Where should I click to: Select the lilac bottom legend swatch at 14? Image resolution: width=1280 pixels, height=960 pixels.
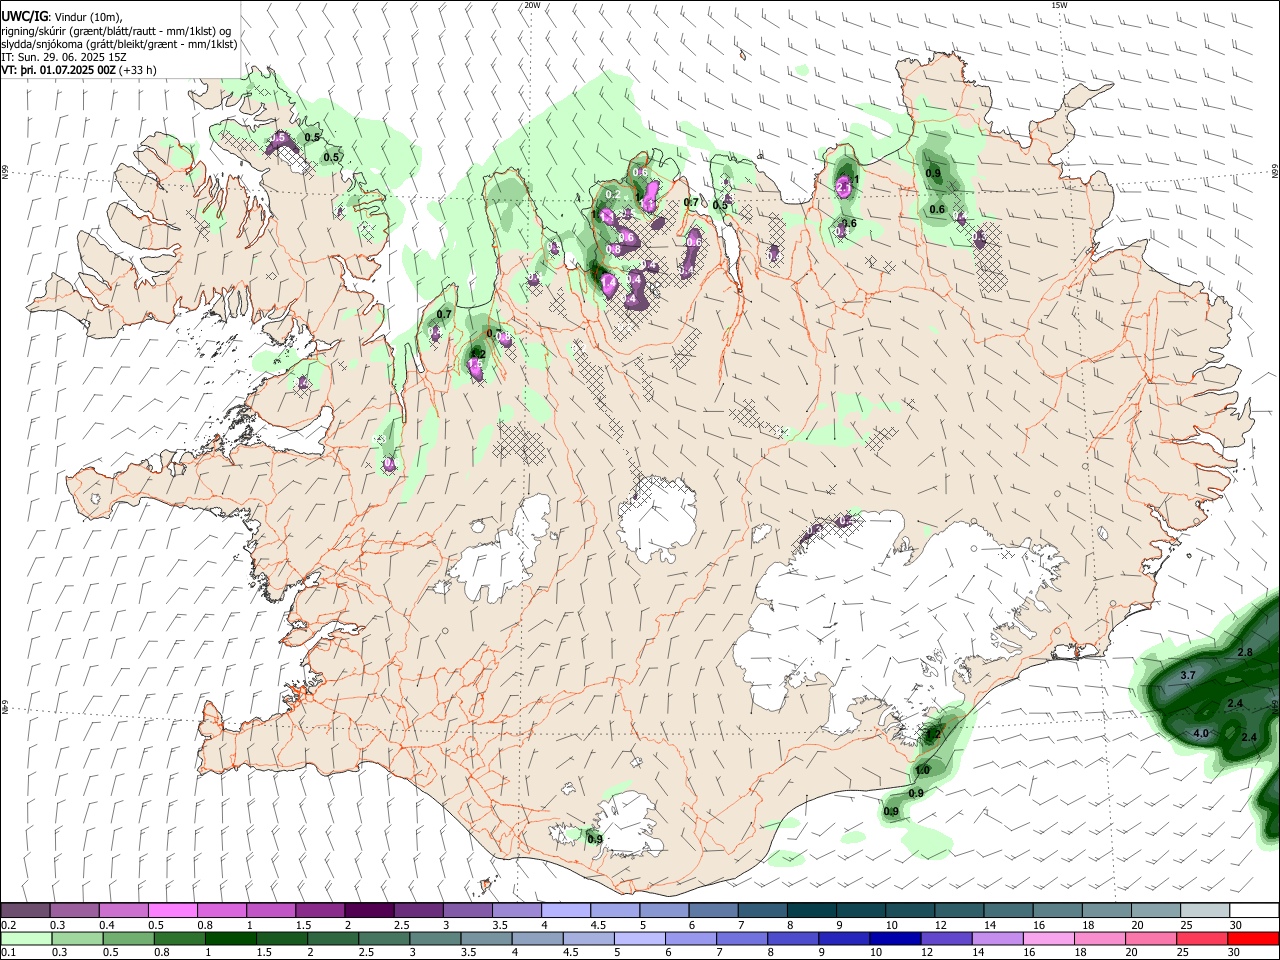(997, 938)
